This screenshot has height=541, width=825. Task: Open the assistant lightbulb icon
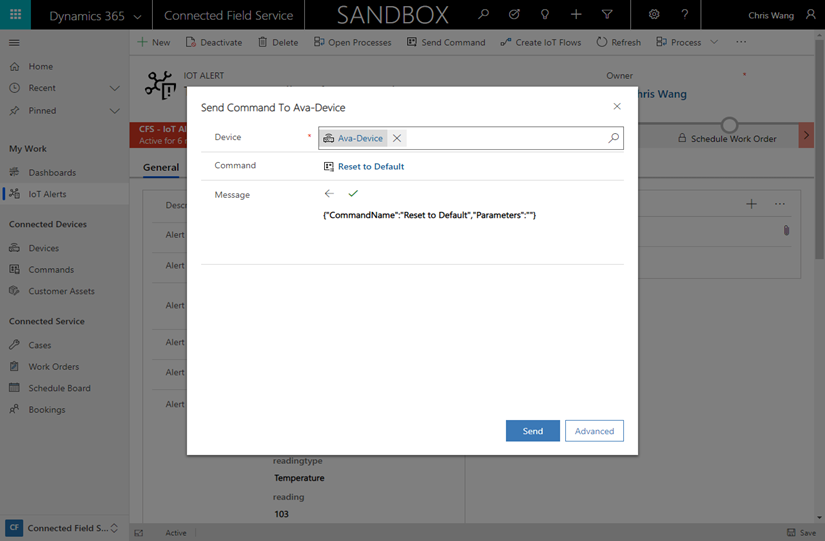tap(545, 15)
